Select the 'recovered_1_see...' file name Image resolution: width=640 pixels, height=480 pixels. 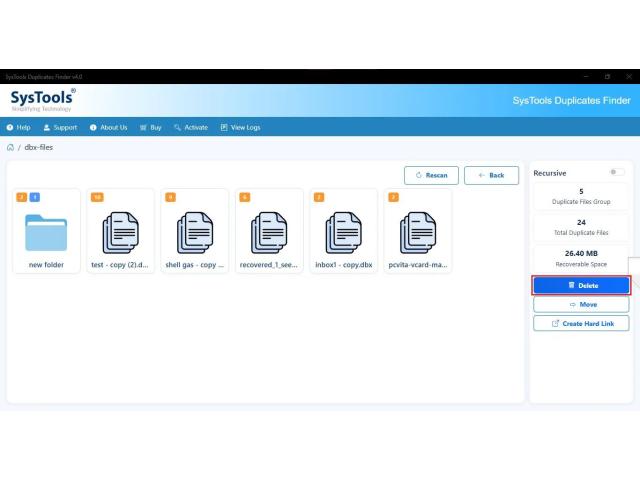tap(269, 264)
